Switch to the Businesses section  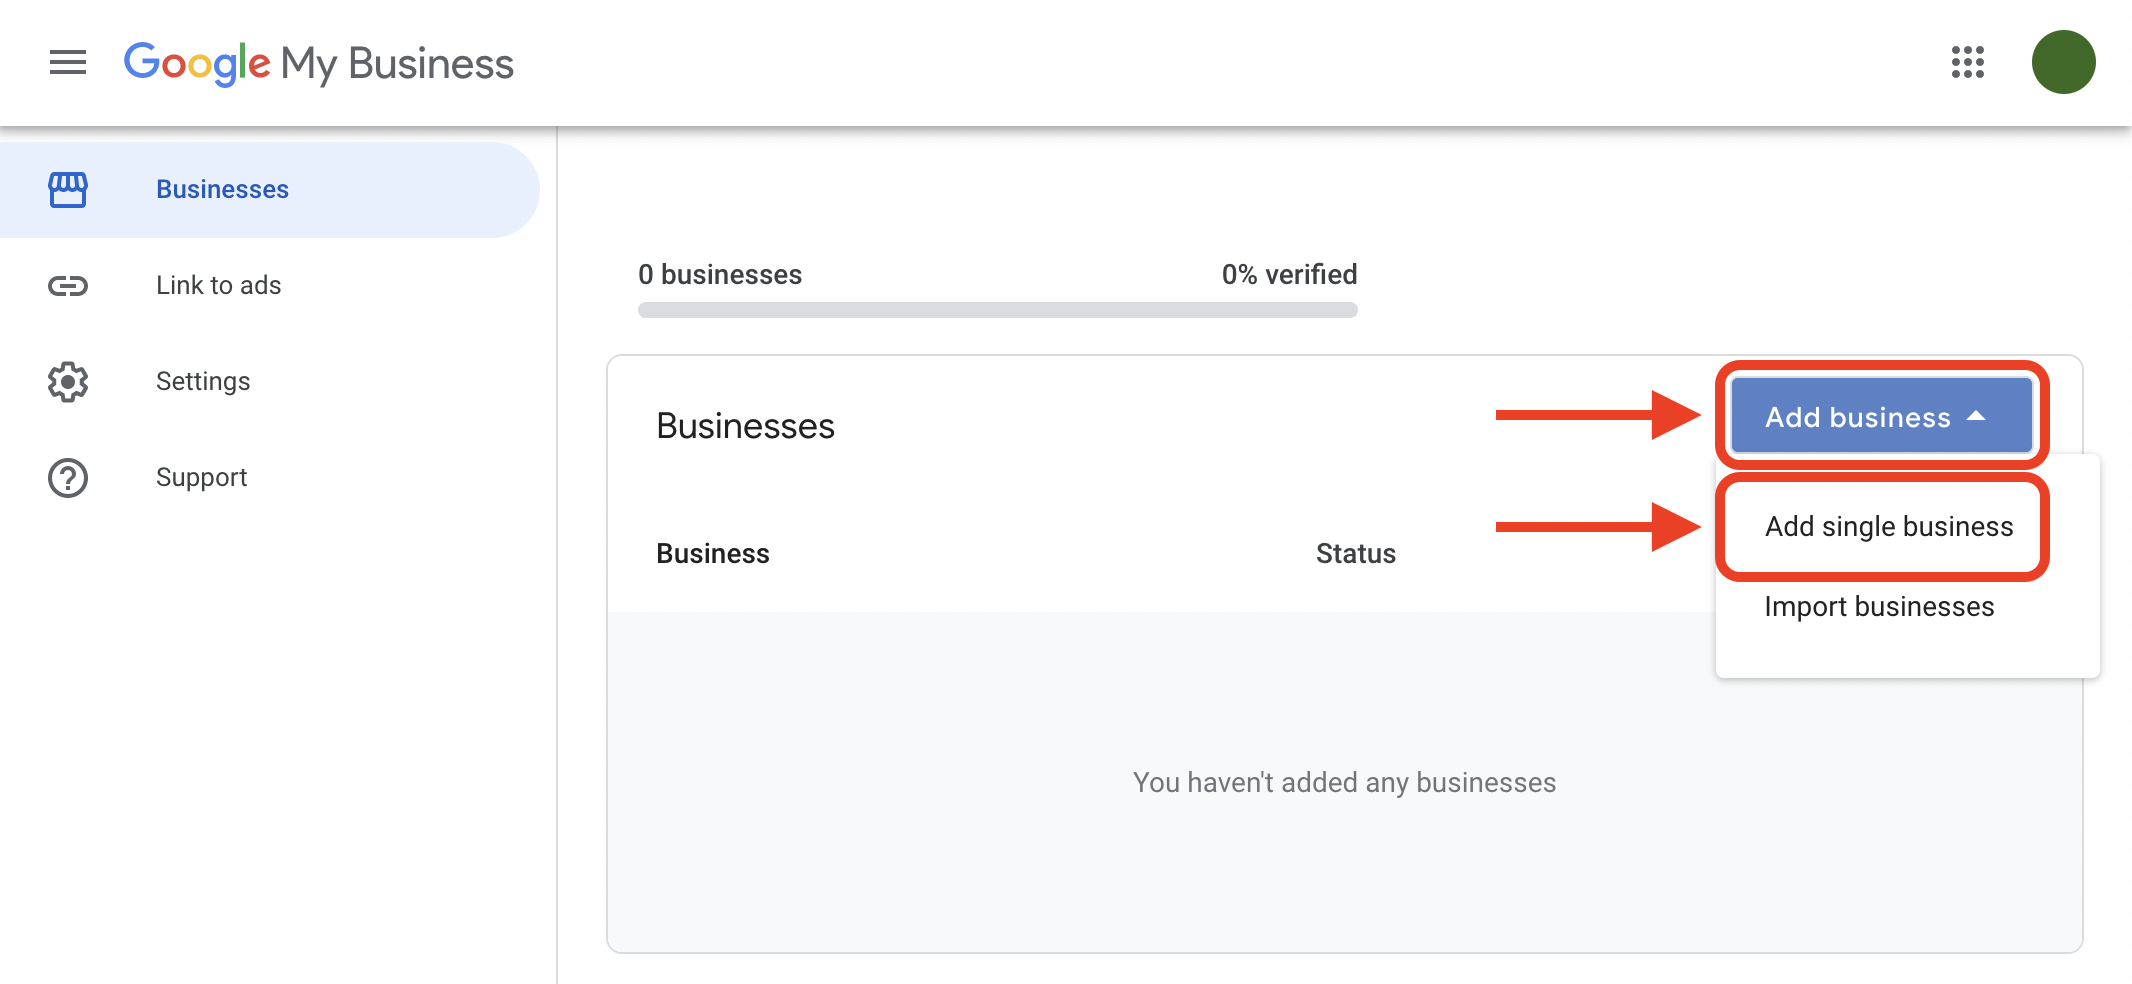click(x=222, y=188)
